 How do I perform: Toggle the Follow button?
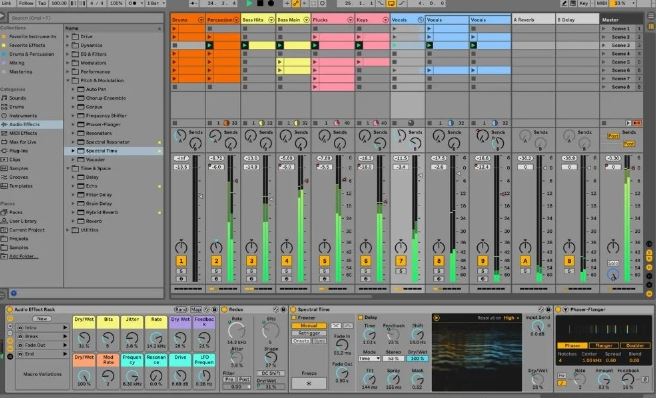coord(26,3)
